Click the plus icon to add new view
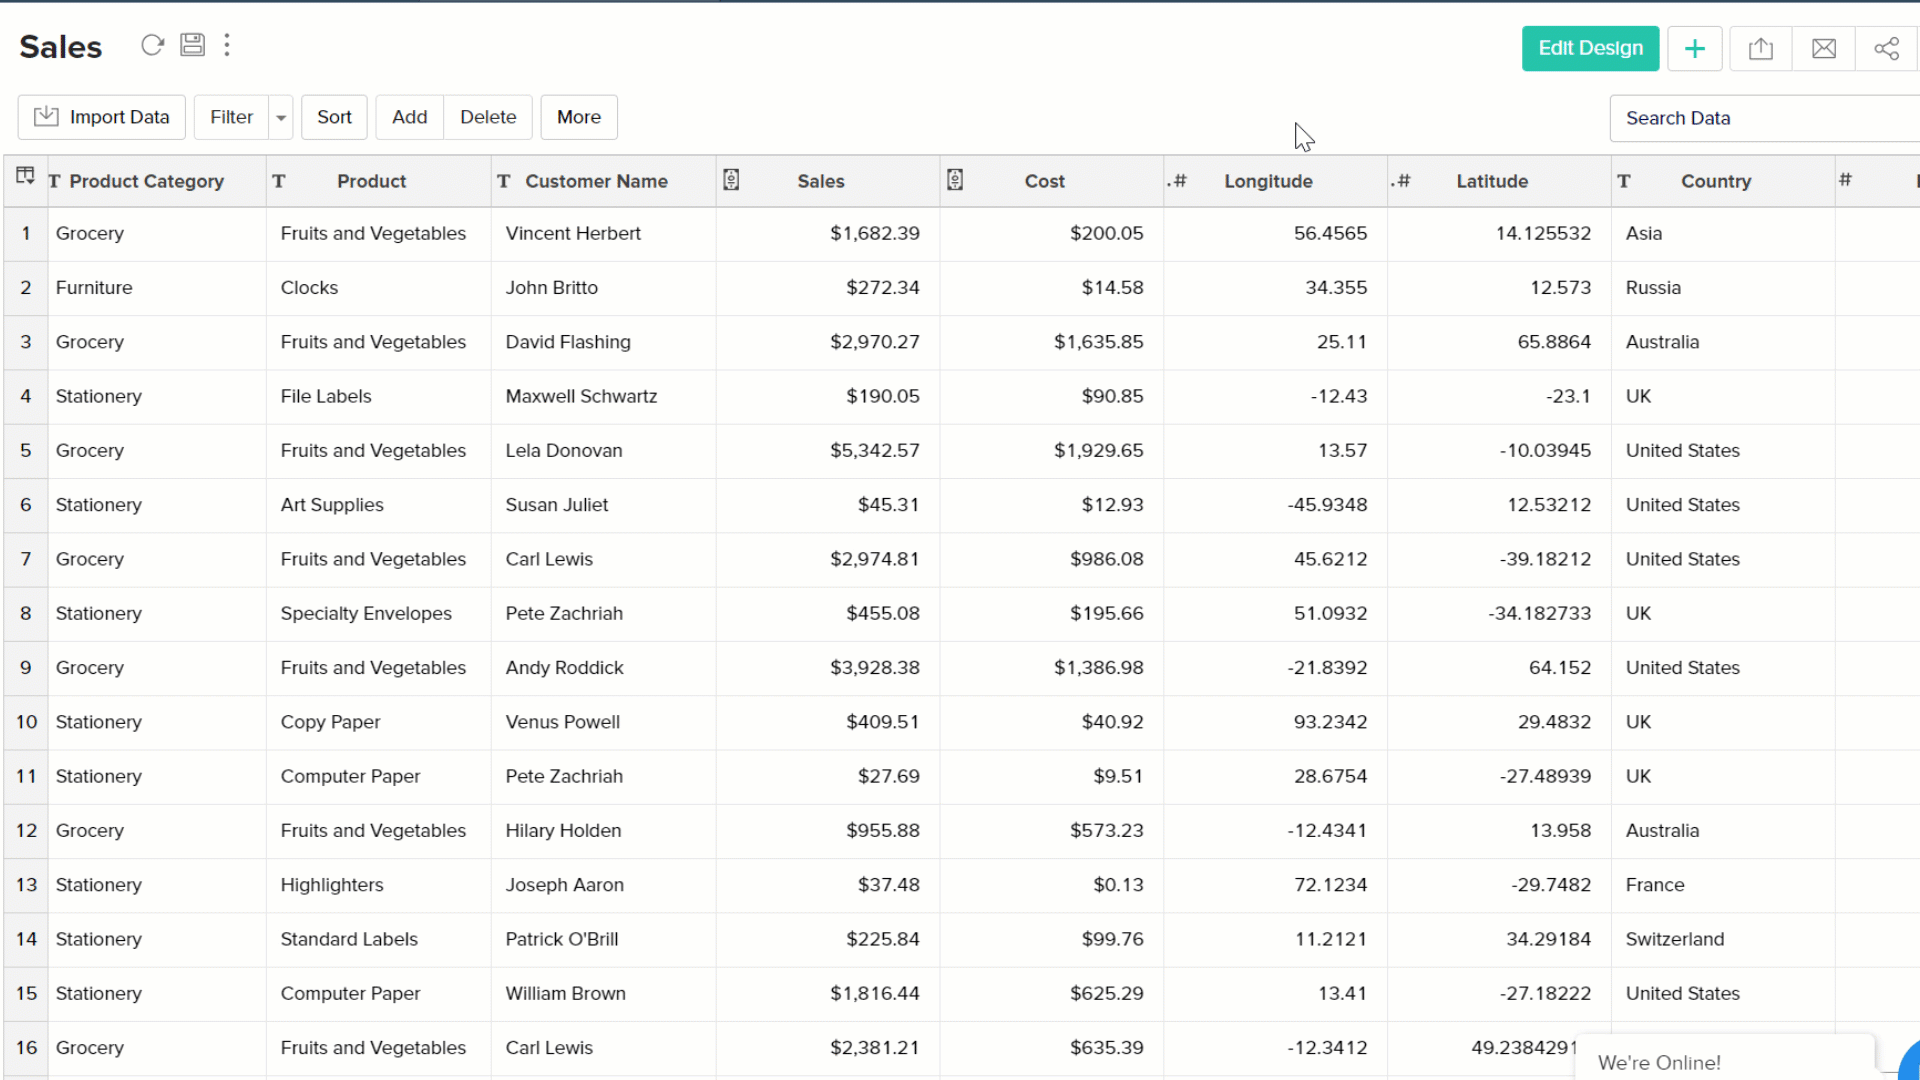 pos(1695,48)
